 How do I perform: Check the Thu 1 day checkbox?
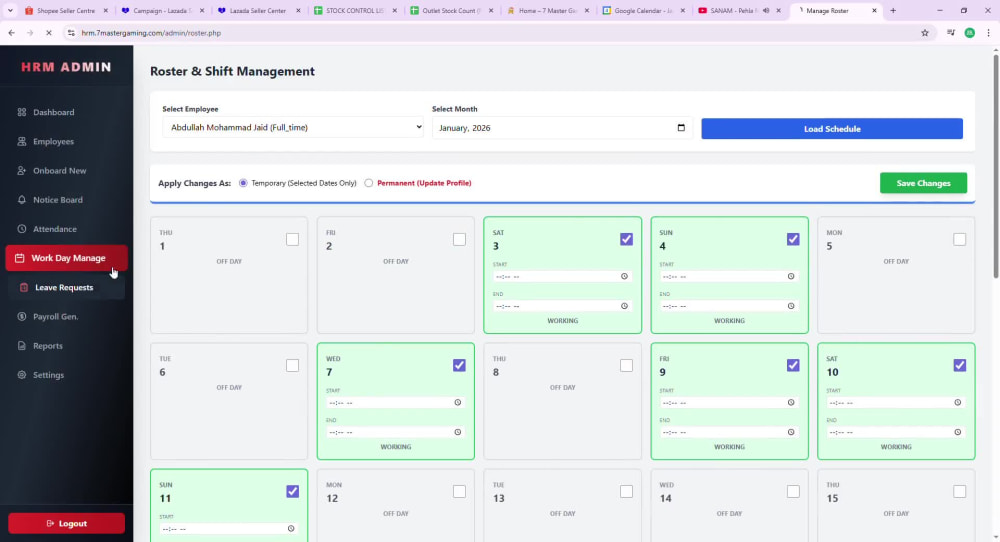(292, 239)
